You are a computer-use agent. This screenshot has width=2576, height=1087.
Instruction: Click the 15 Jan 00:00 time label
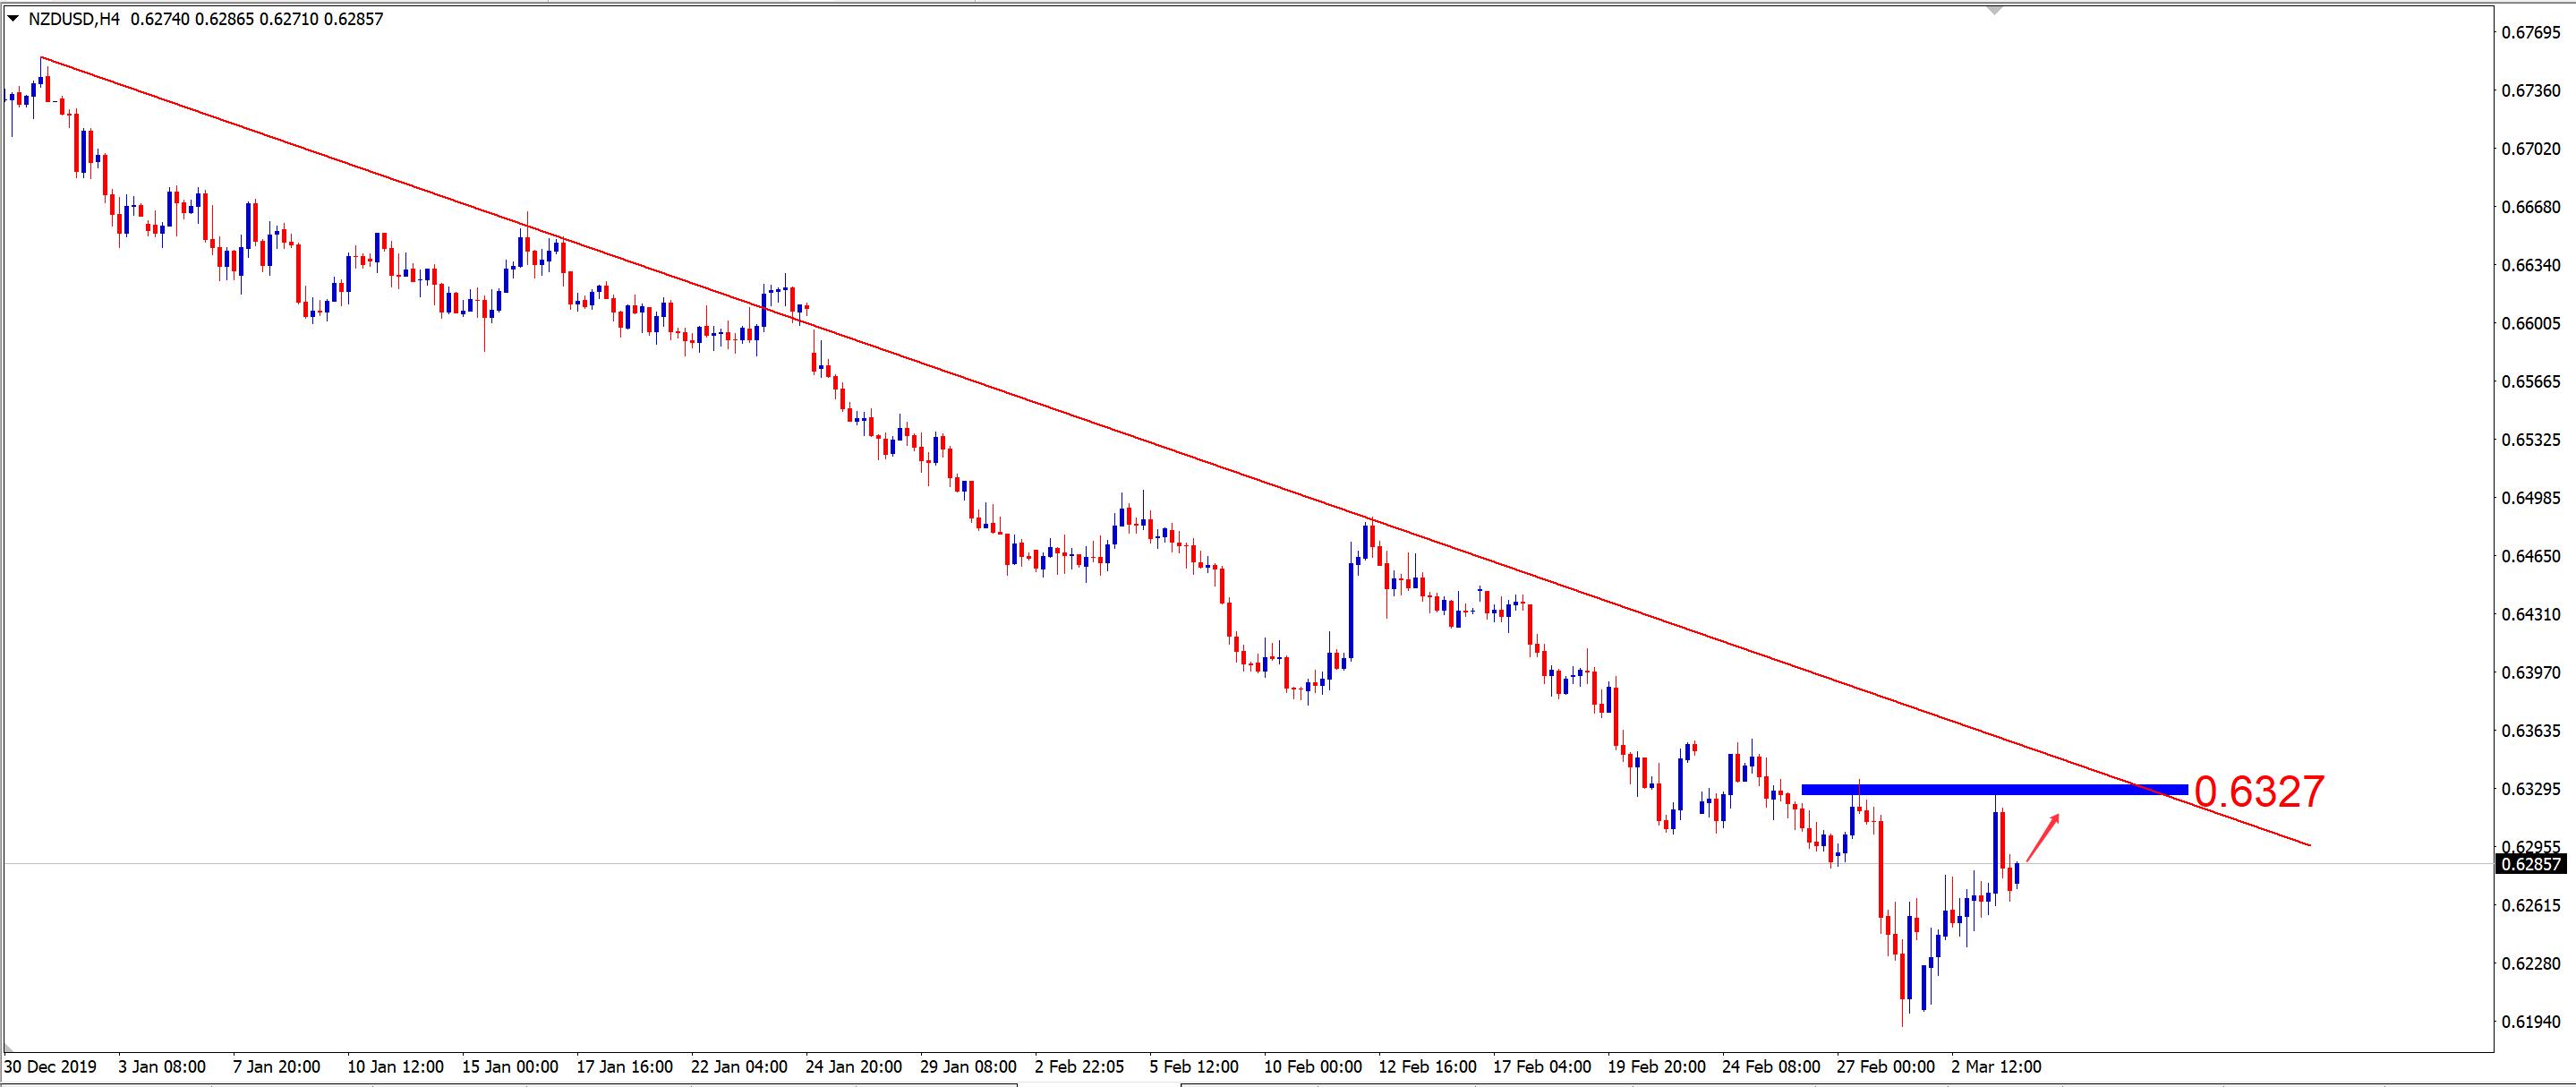tap(511, 1066)
